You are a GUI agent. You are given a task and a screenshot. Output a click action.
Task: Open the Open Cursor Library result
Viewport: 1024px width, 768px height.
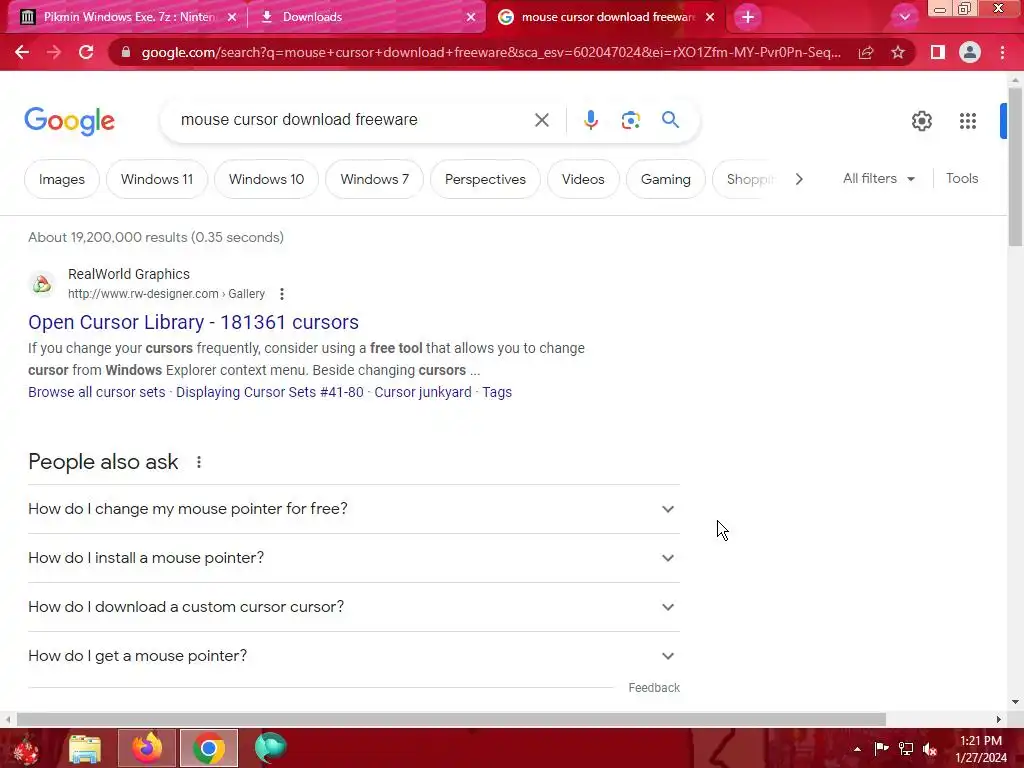coord(193,322)
